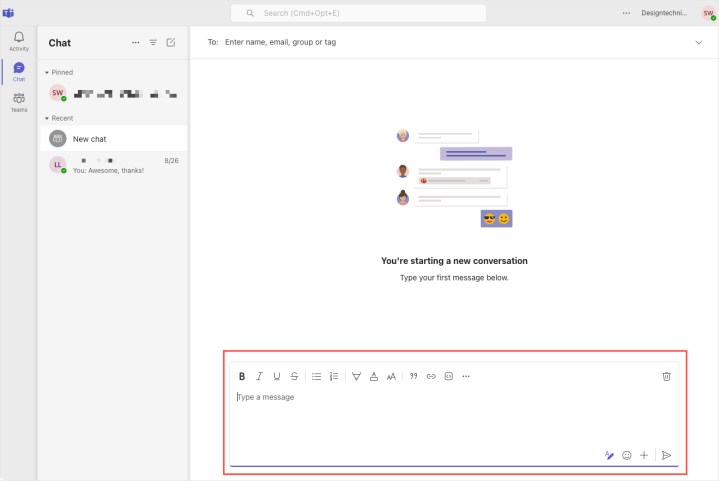Insert a code snippet

tap(448, 376)
